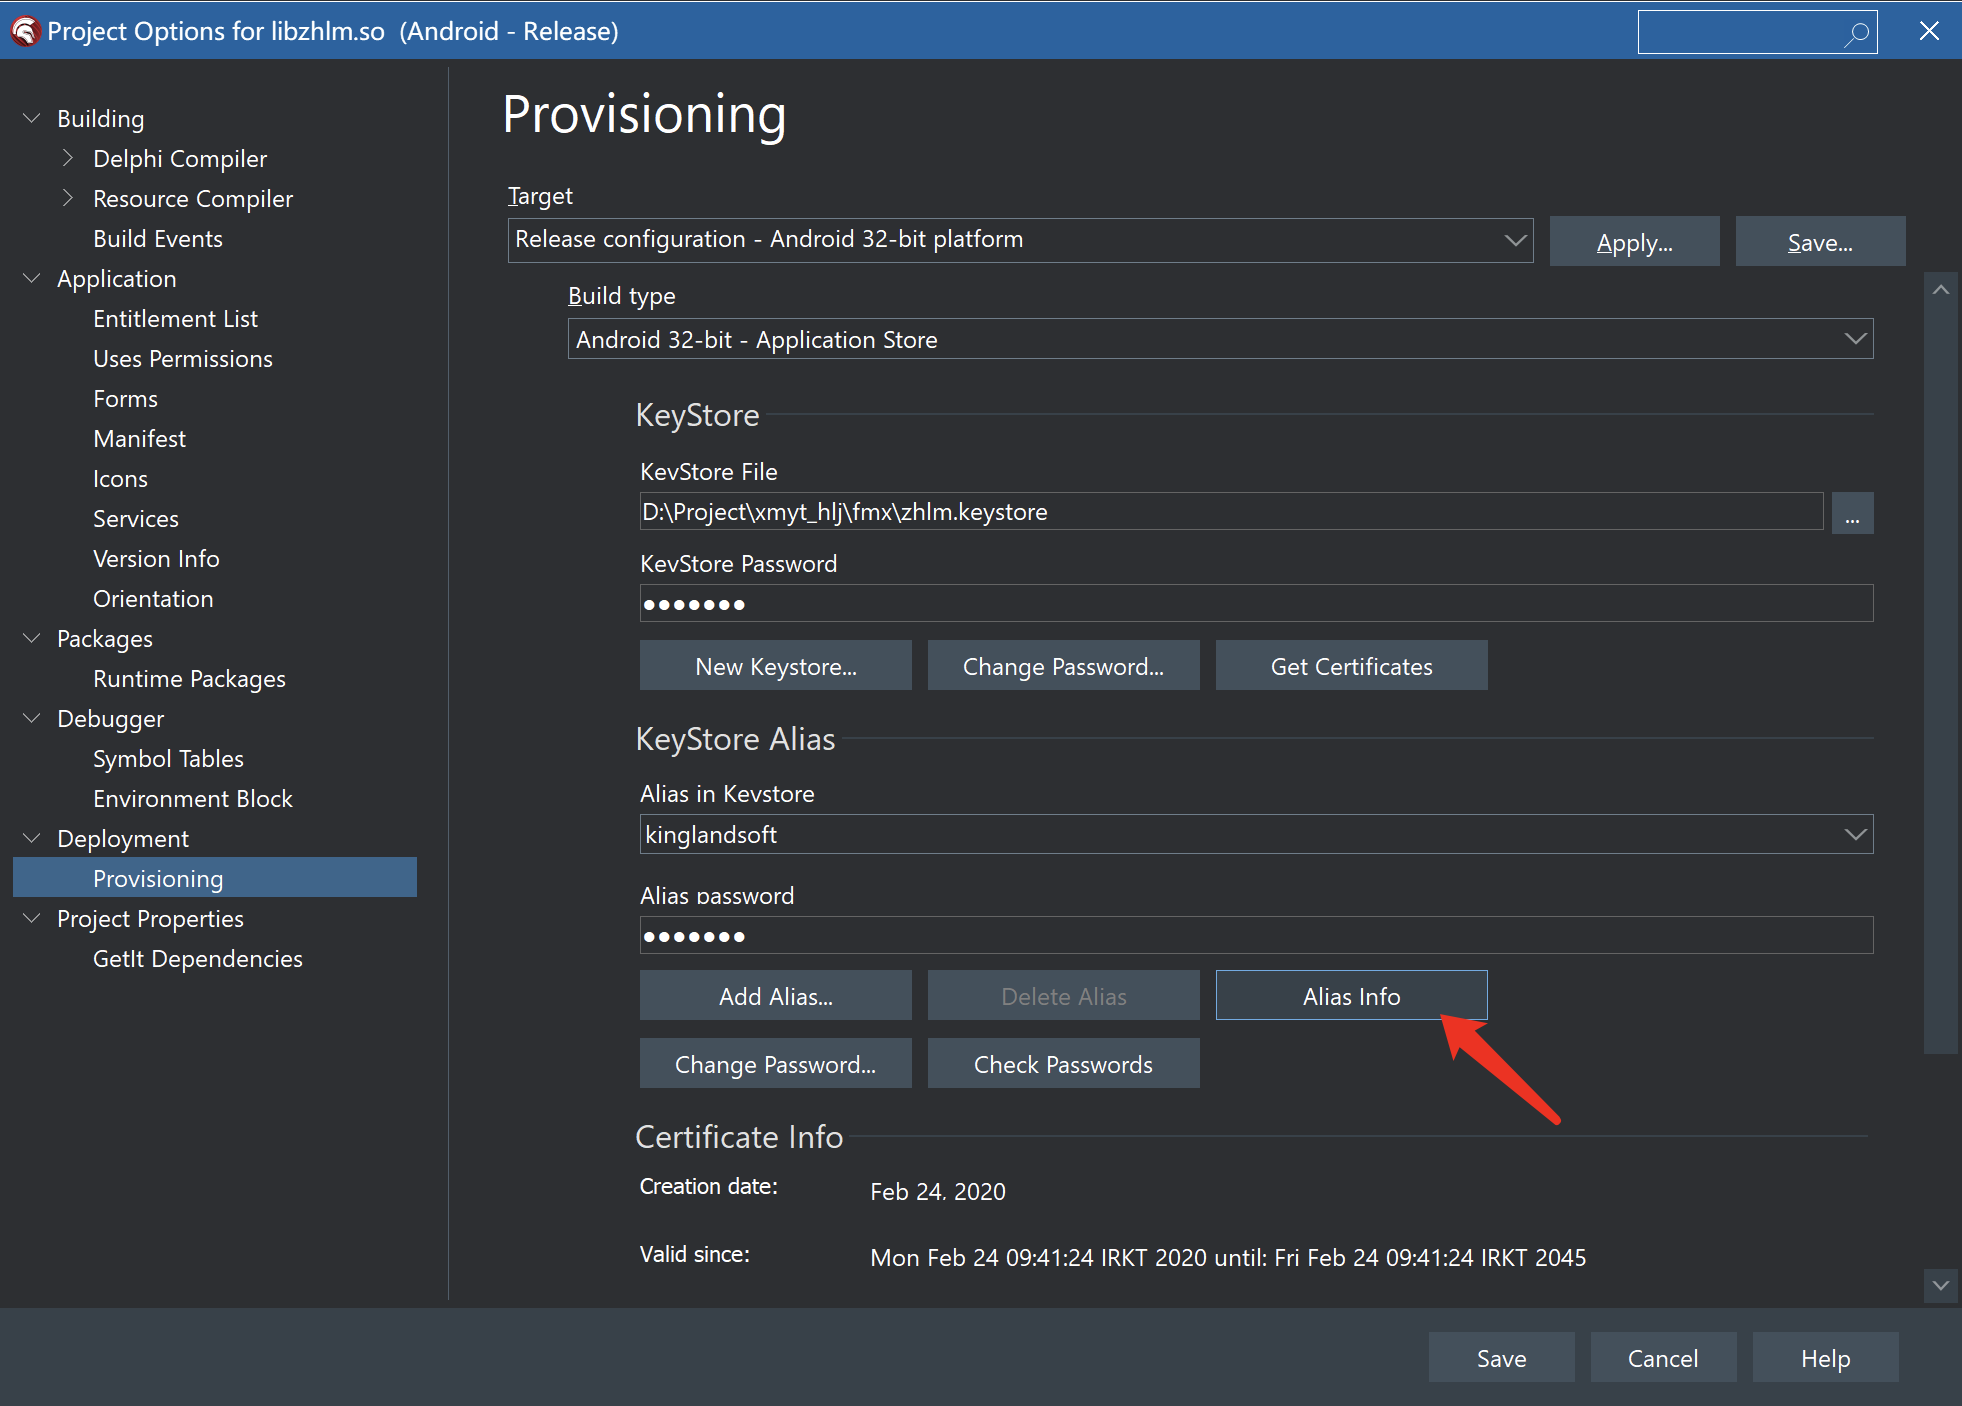Viewport: 1962px width, 1406px height.
Task: Select Build Events in the tree
Action: coord(158,239)
